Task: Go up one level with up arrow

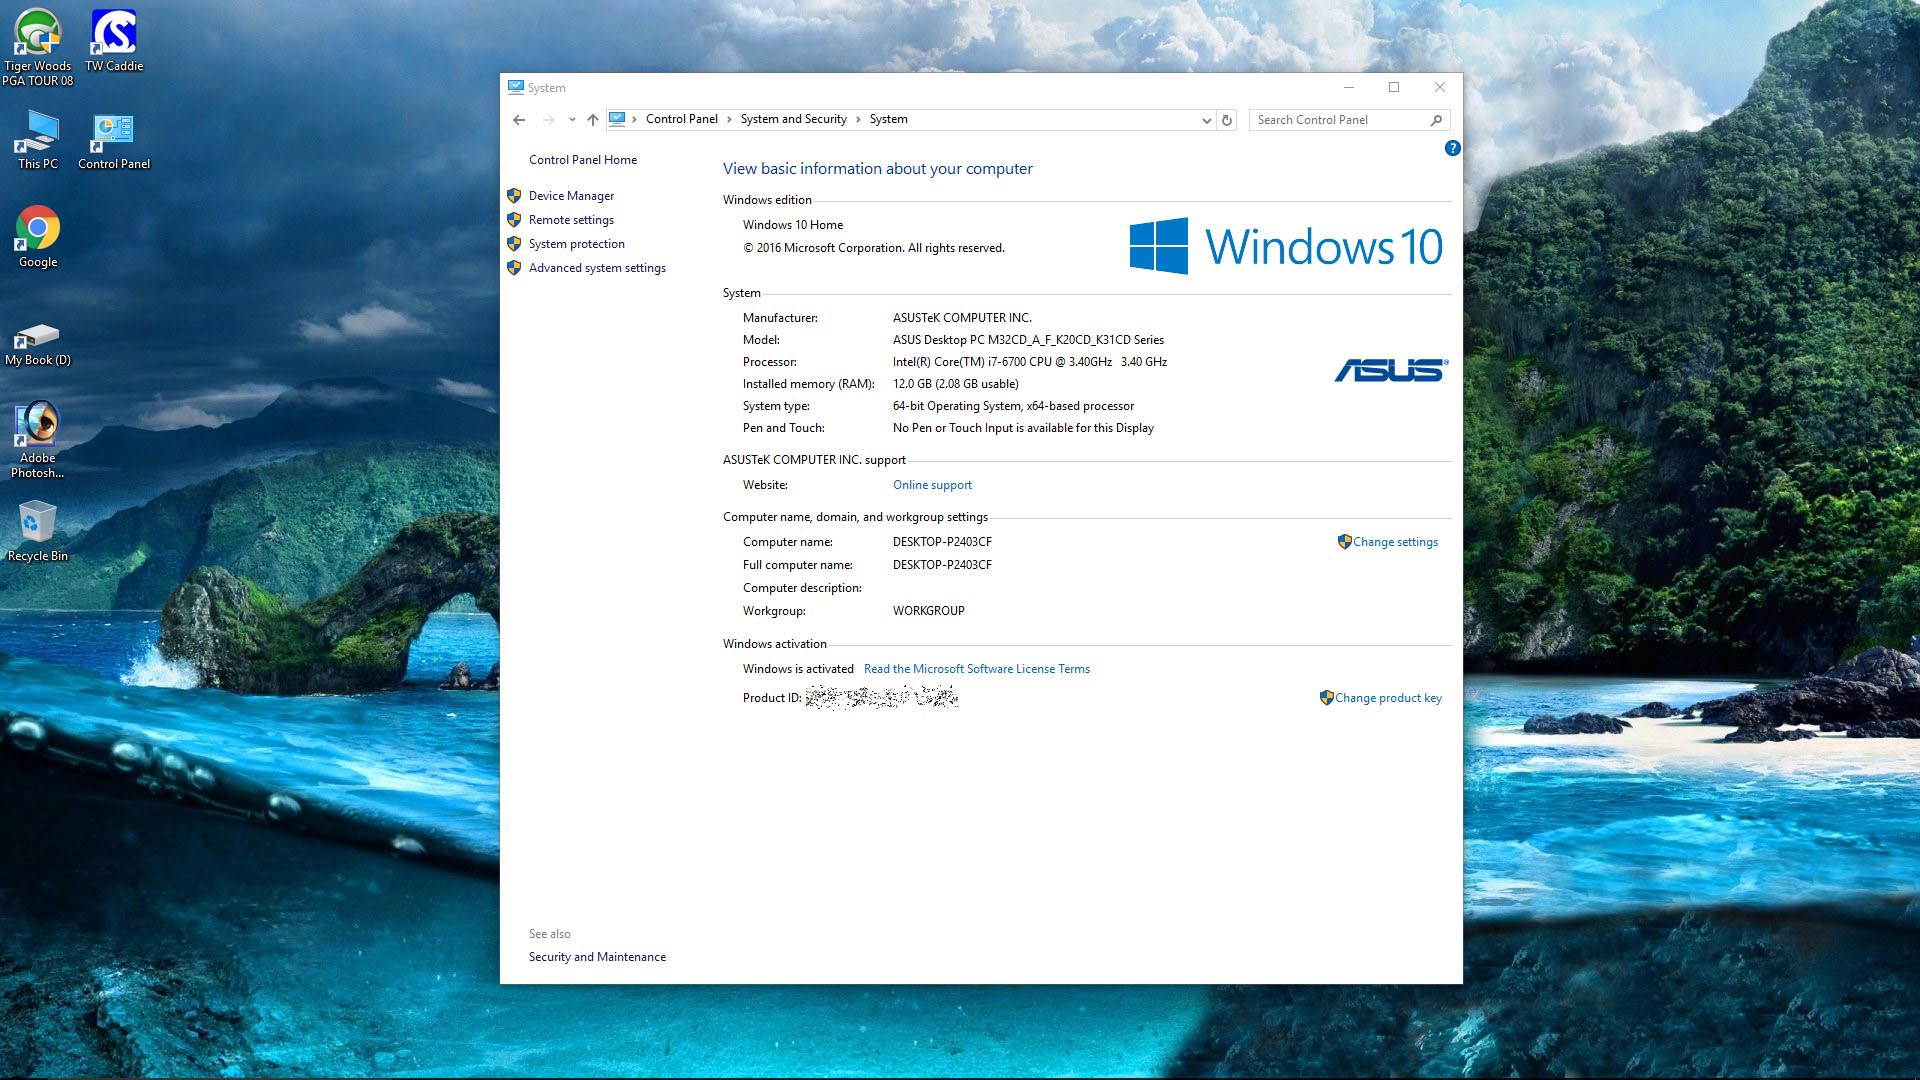Action: click(x=593, y=120)
